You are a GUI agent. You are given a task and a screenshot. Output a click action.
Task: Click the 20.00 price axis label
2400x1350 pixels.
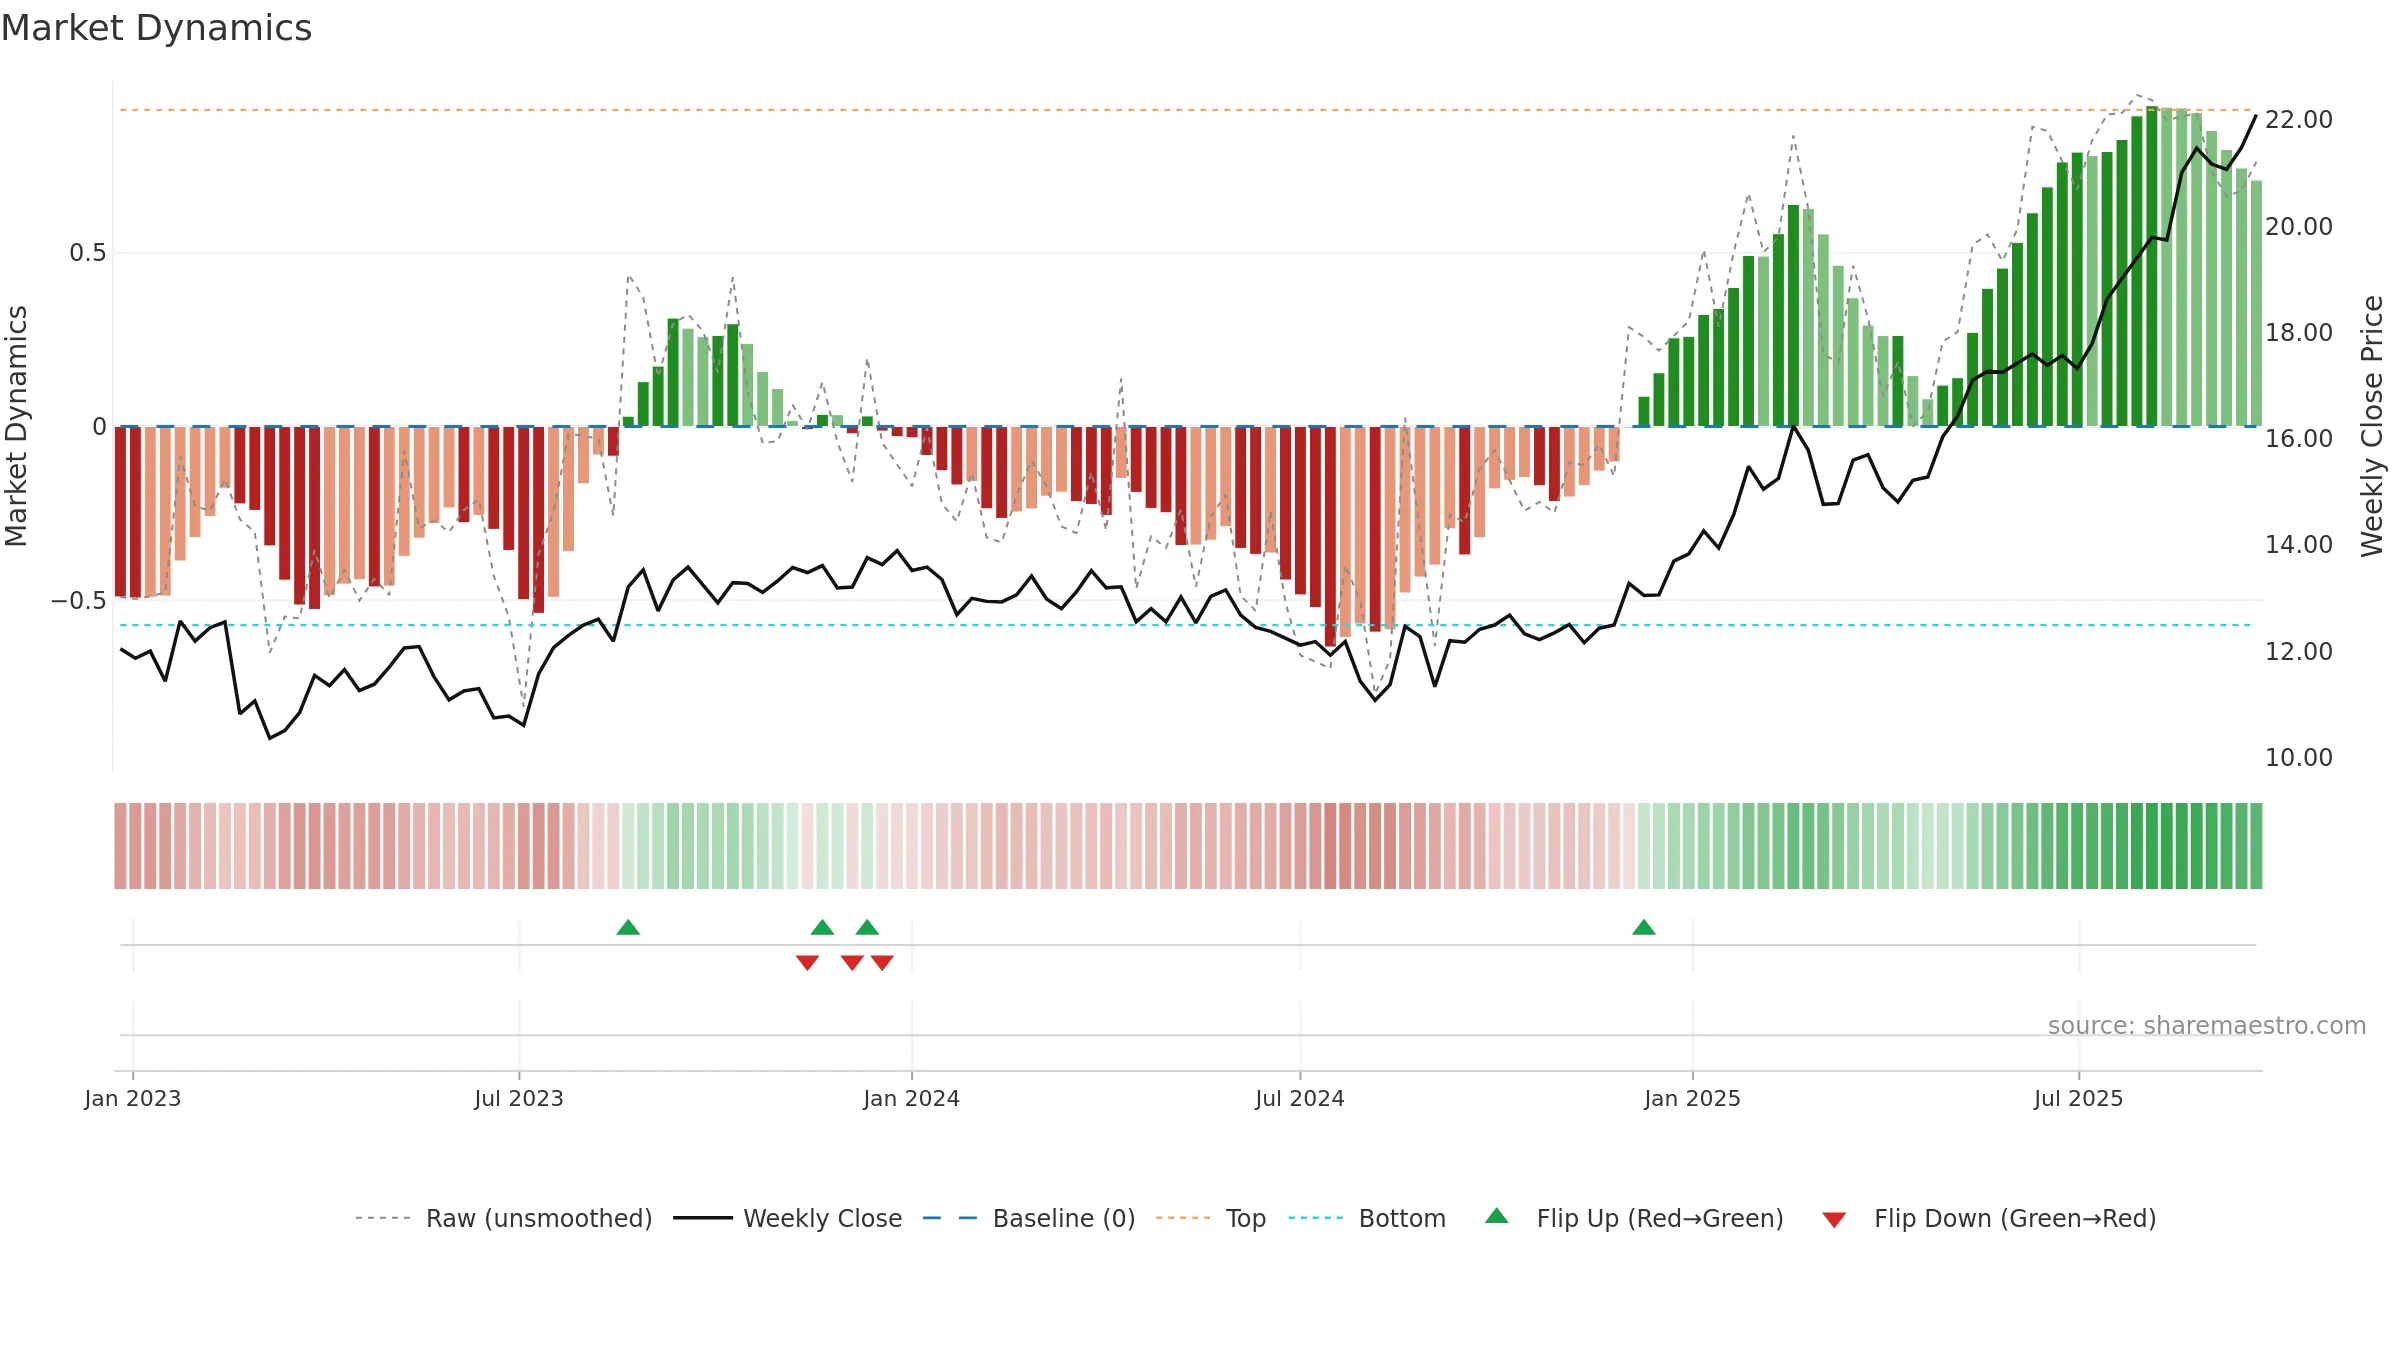pyautogui.click(x=2298, y=227)
